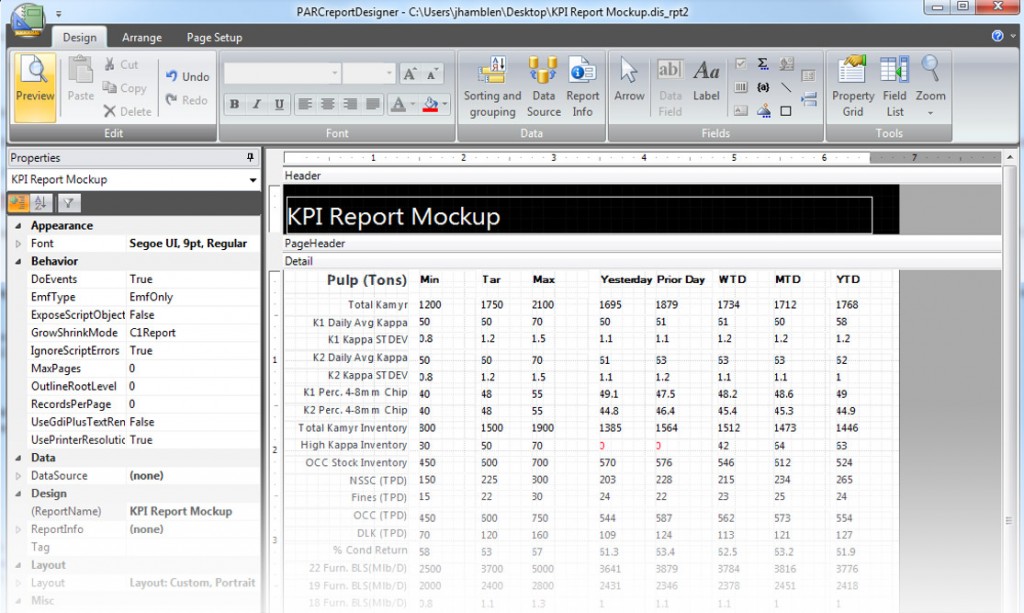Open the application menu orb button
The image size is (1024, 613).
[x=26, y=21]
